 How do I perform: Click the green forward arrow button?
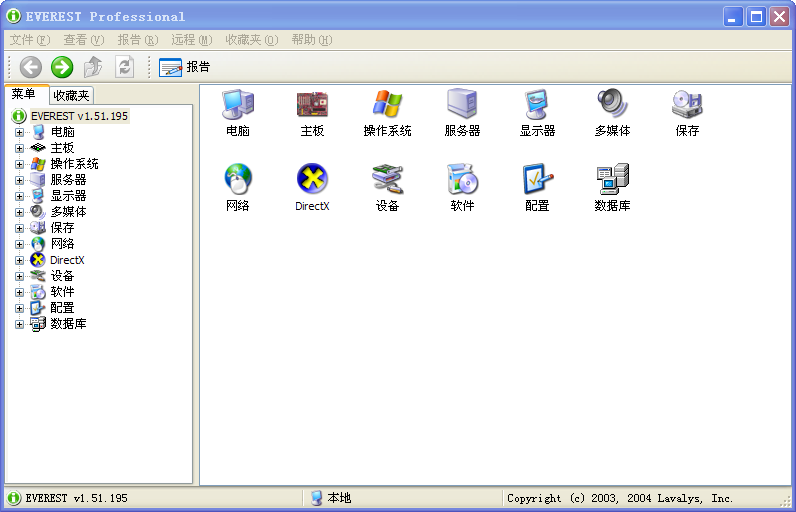[62, 67]
